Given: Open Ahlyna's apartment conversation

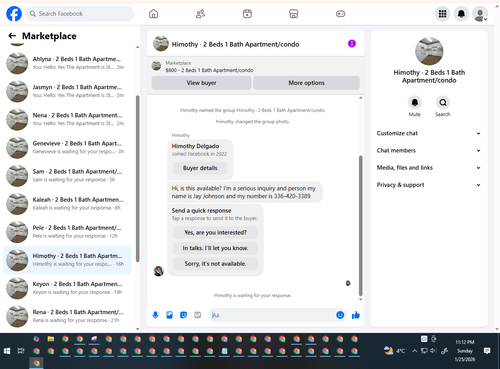Looking at the screenshot, I should click(67, 63).
